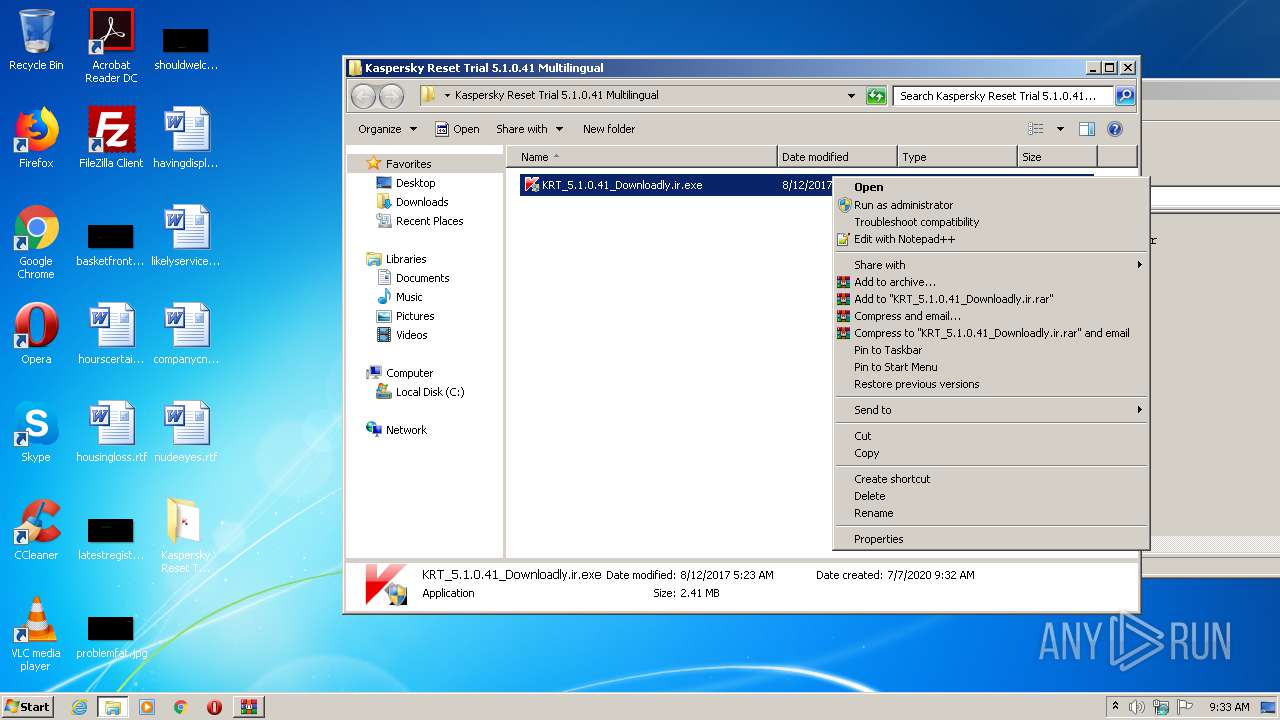Image resolution: width=1280 pixels, height=720 pixels.
Task: Click the Explorer search input field
Action: tap(1004, 96)
